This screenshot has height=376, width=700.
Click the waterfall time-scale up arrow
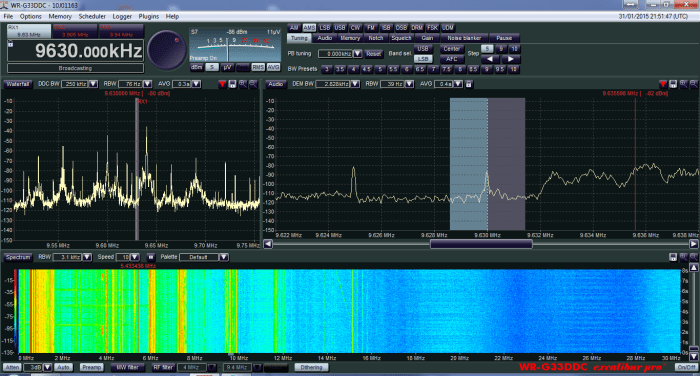coord(694,267)
